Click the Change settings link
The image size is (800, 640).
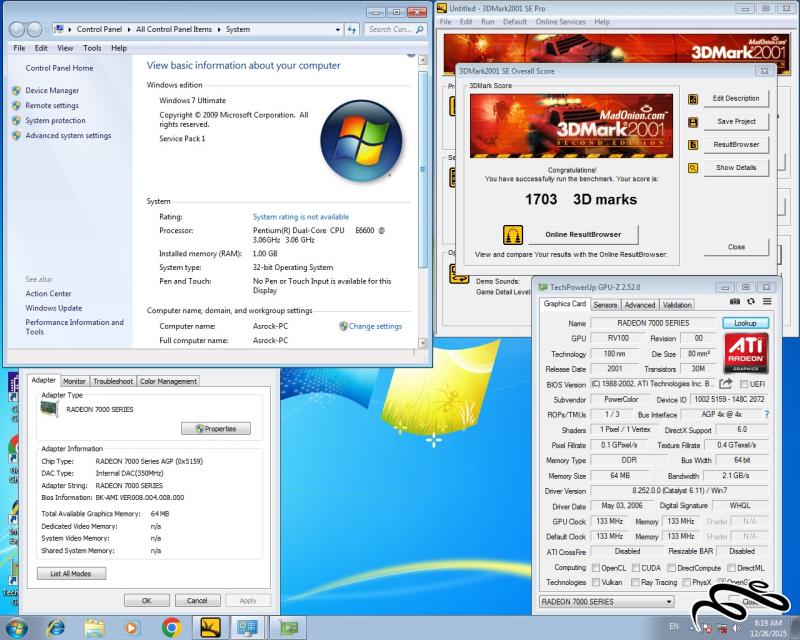pyautogui.click(x=375, y=326)
